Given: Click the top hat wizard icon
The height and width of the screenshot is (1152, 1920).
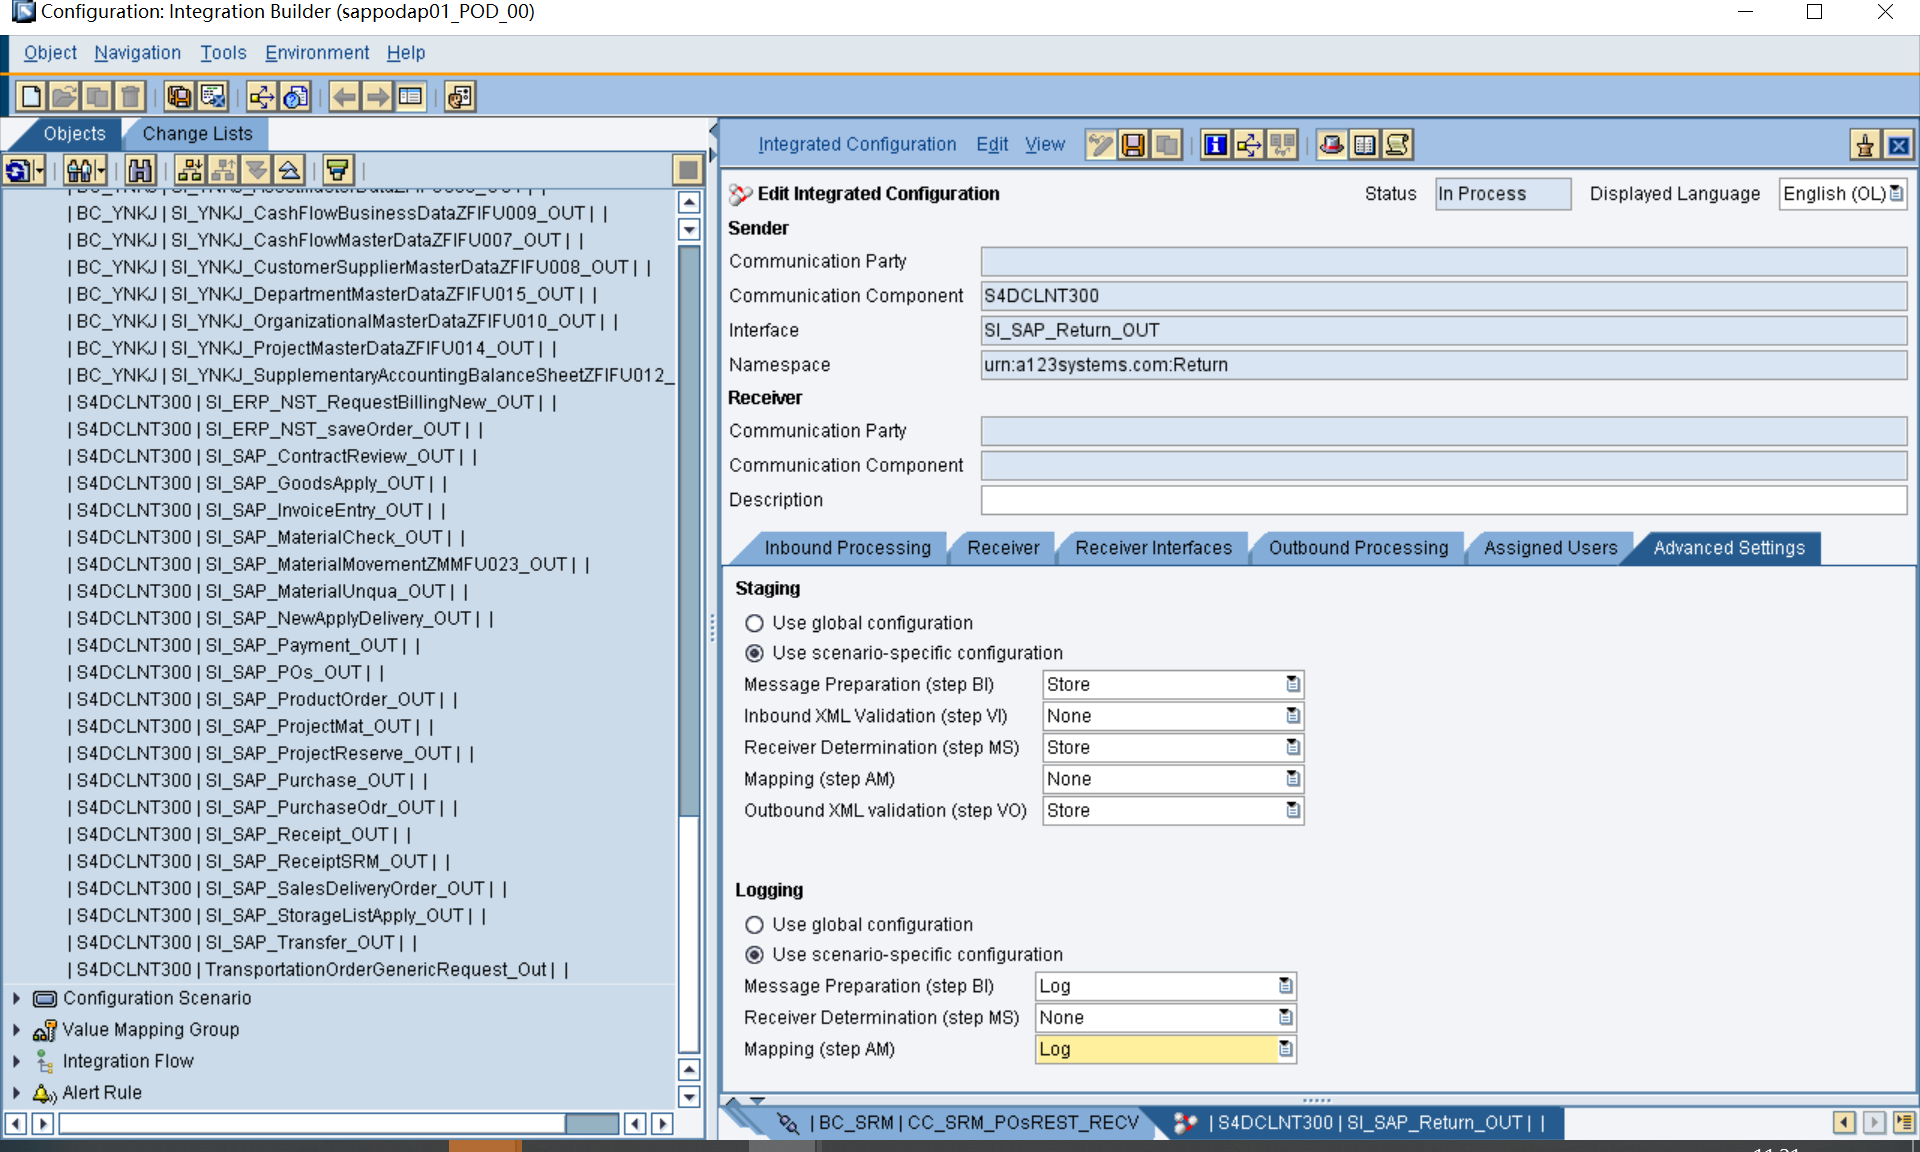Looking at the screenshot, I should point(1331,145).
